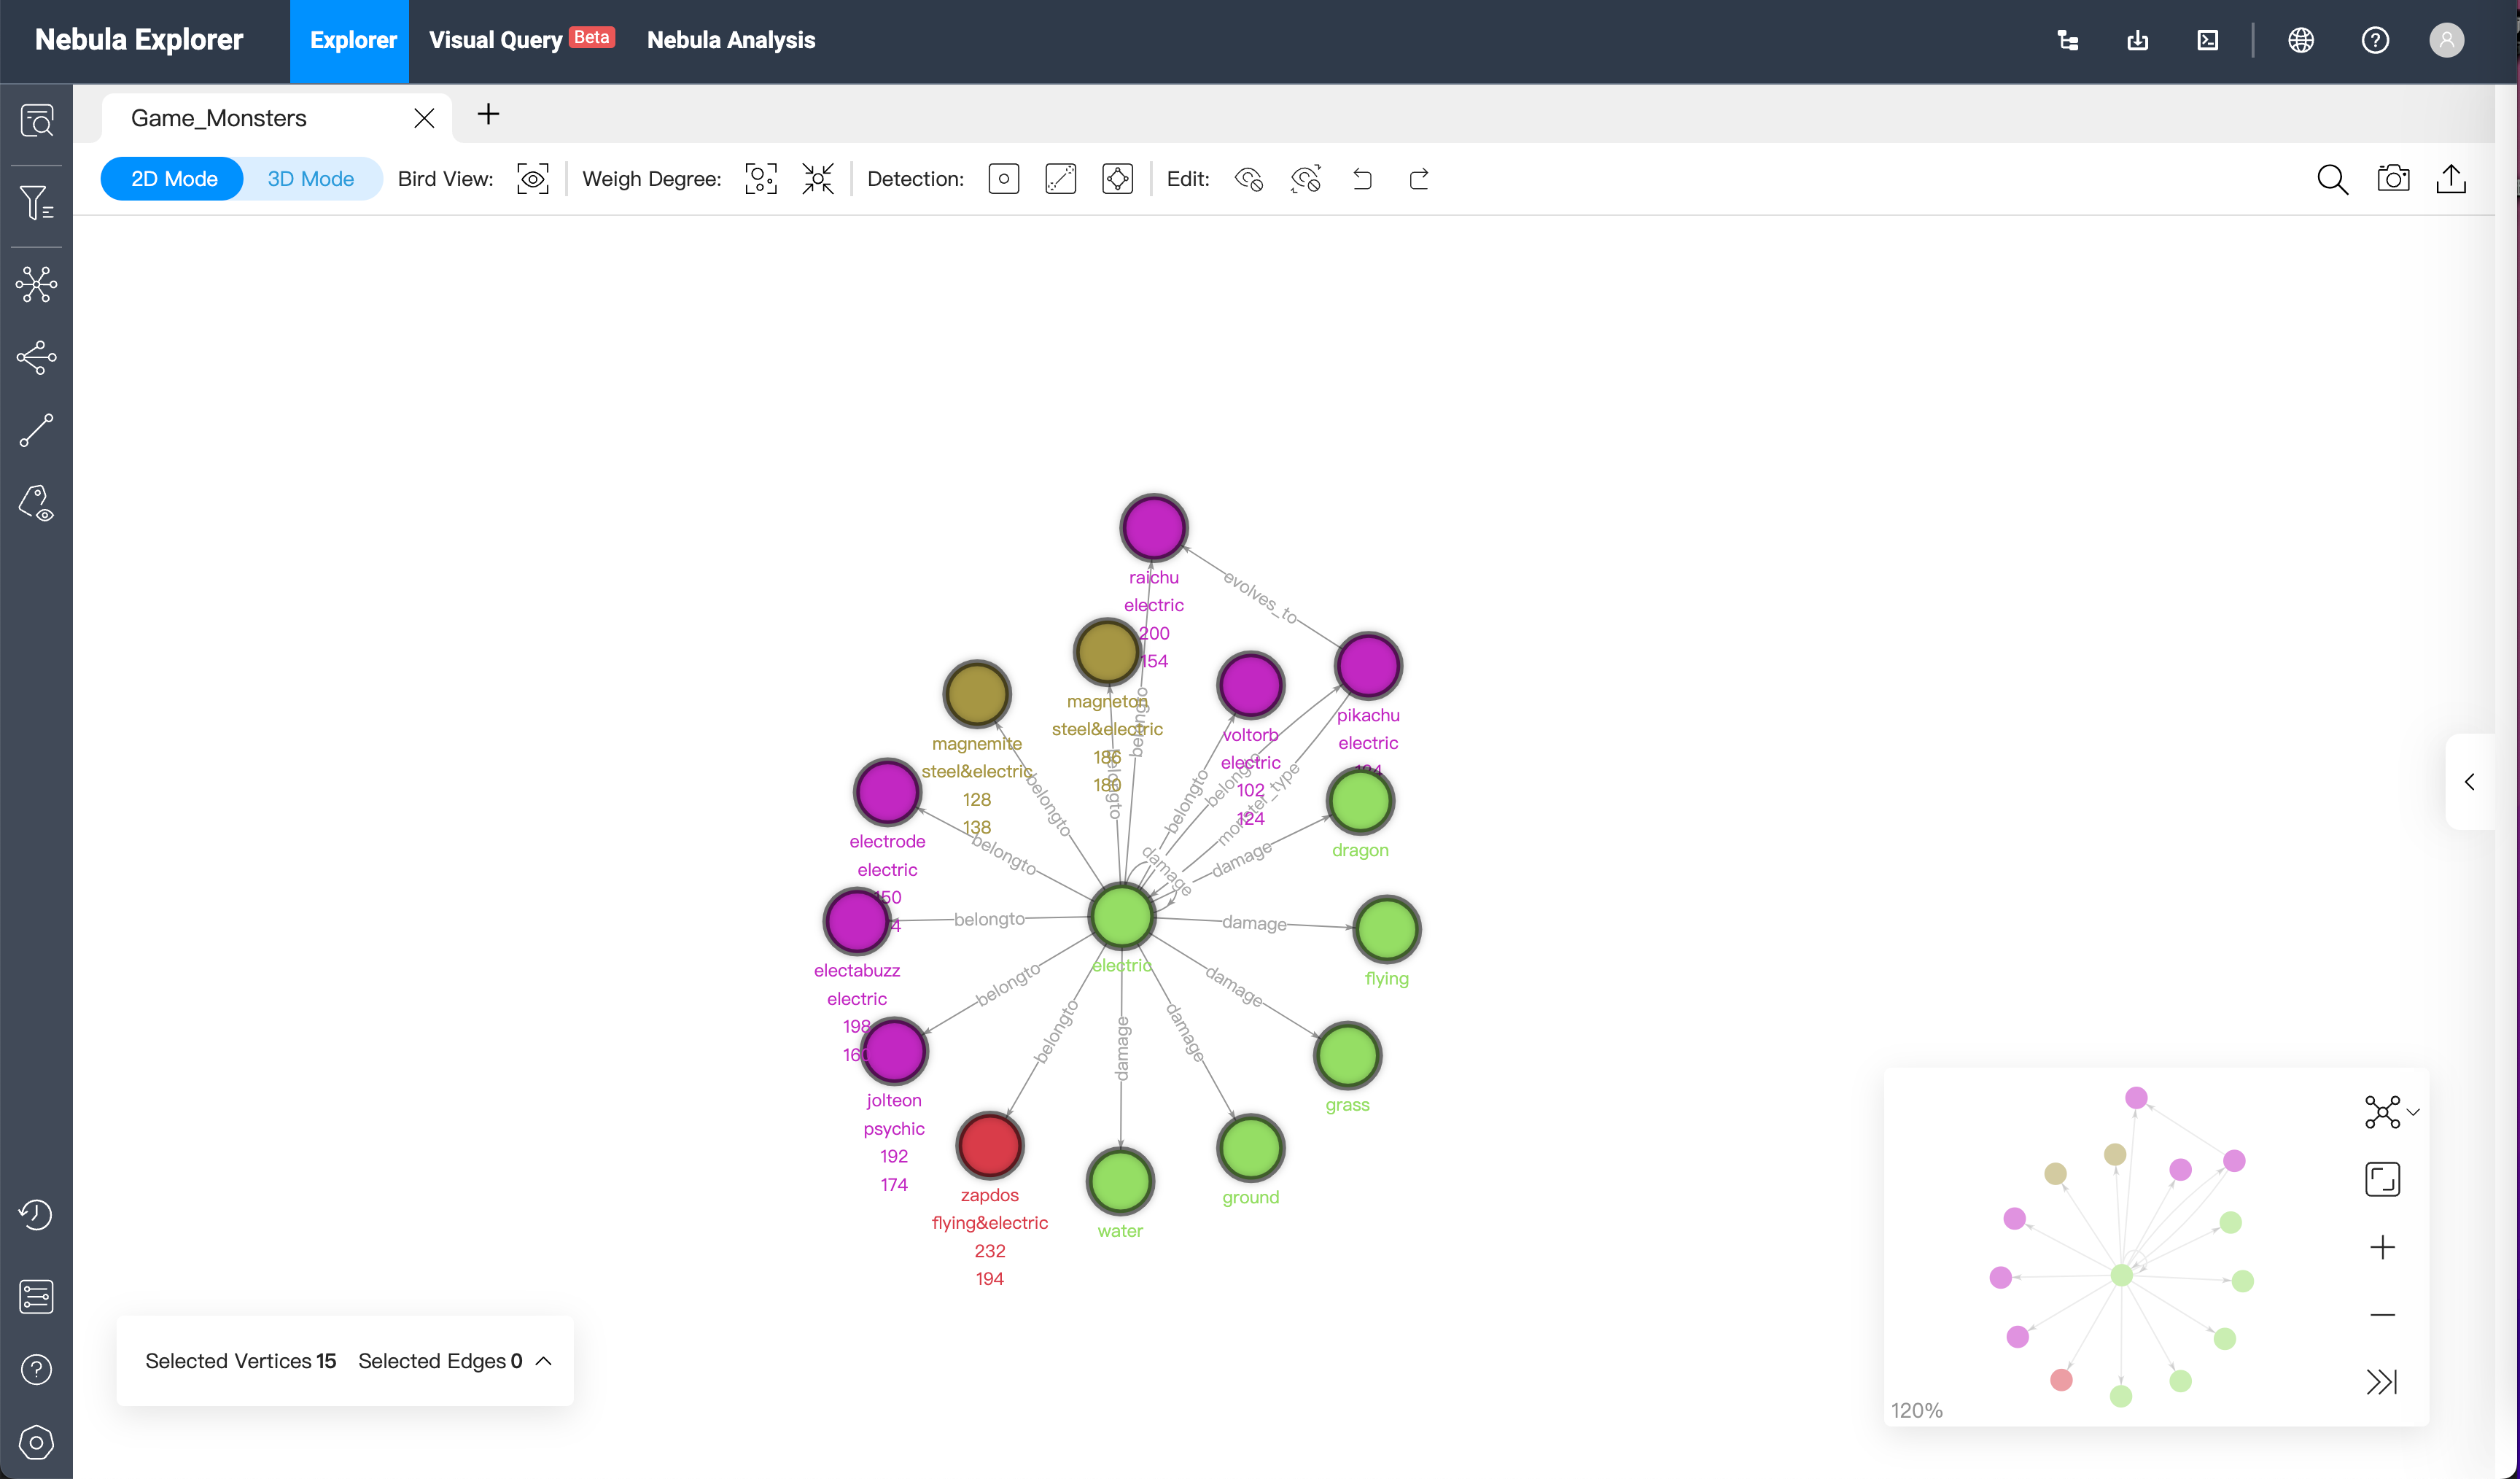This screenshot has width=2520, height=1479.
Task: Click the Selected Vertices 15 text
Action: pyautogui.click(x=241, y=1361)
